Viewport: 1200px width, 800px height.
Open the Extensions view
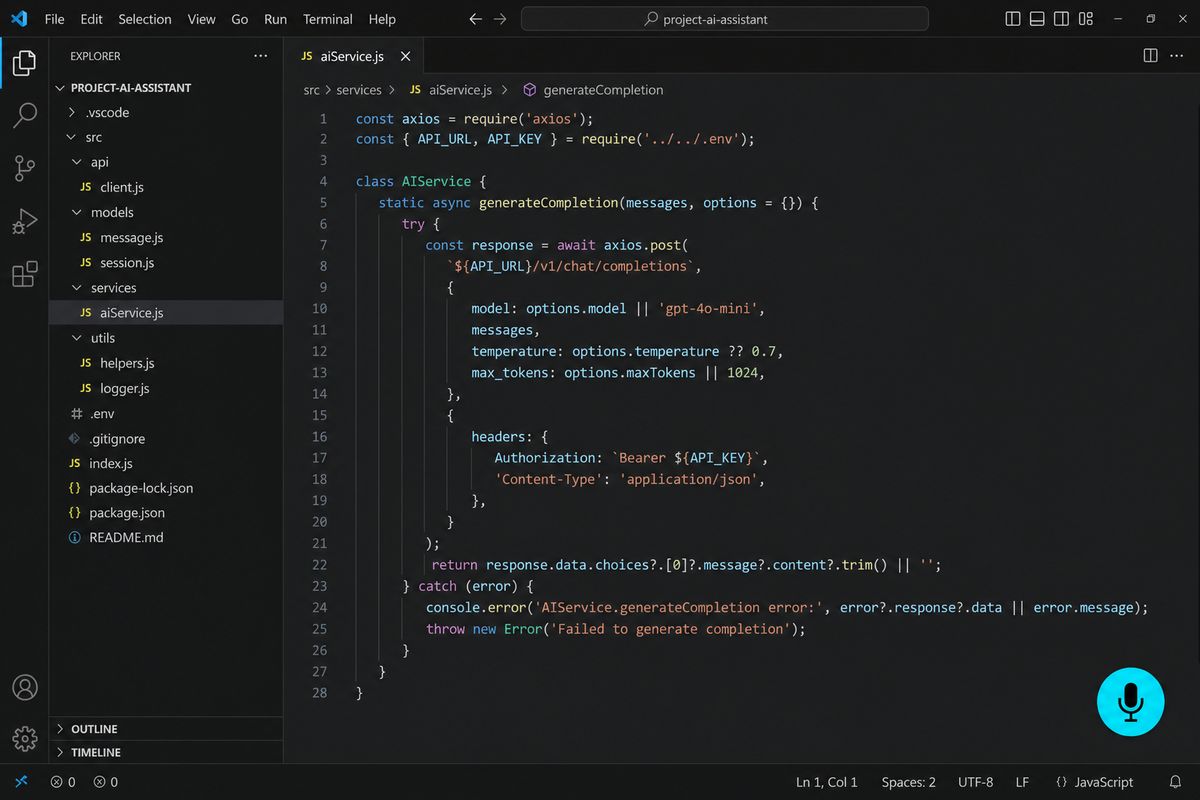coord(24,274)
